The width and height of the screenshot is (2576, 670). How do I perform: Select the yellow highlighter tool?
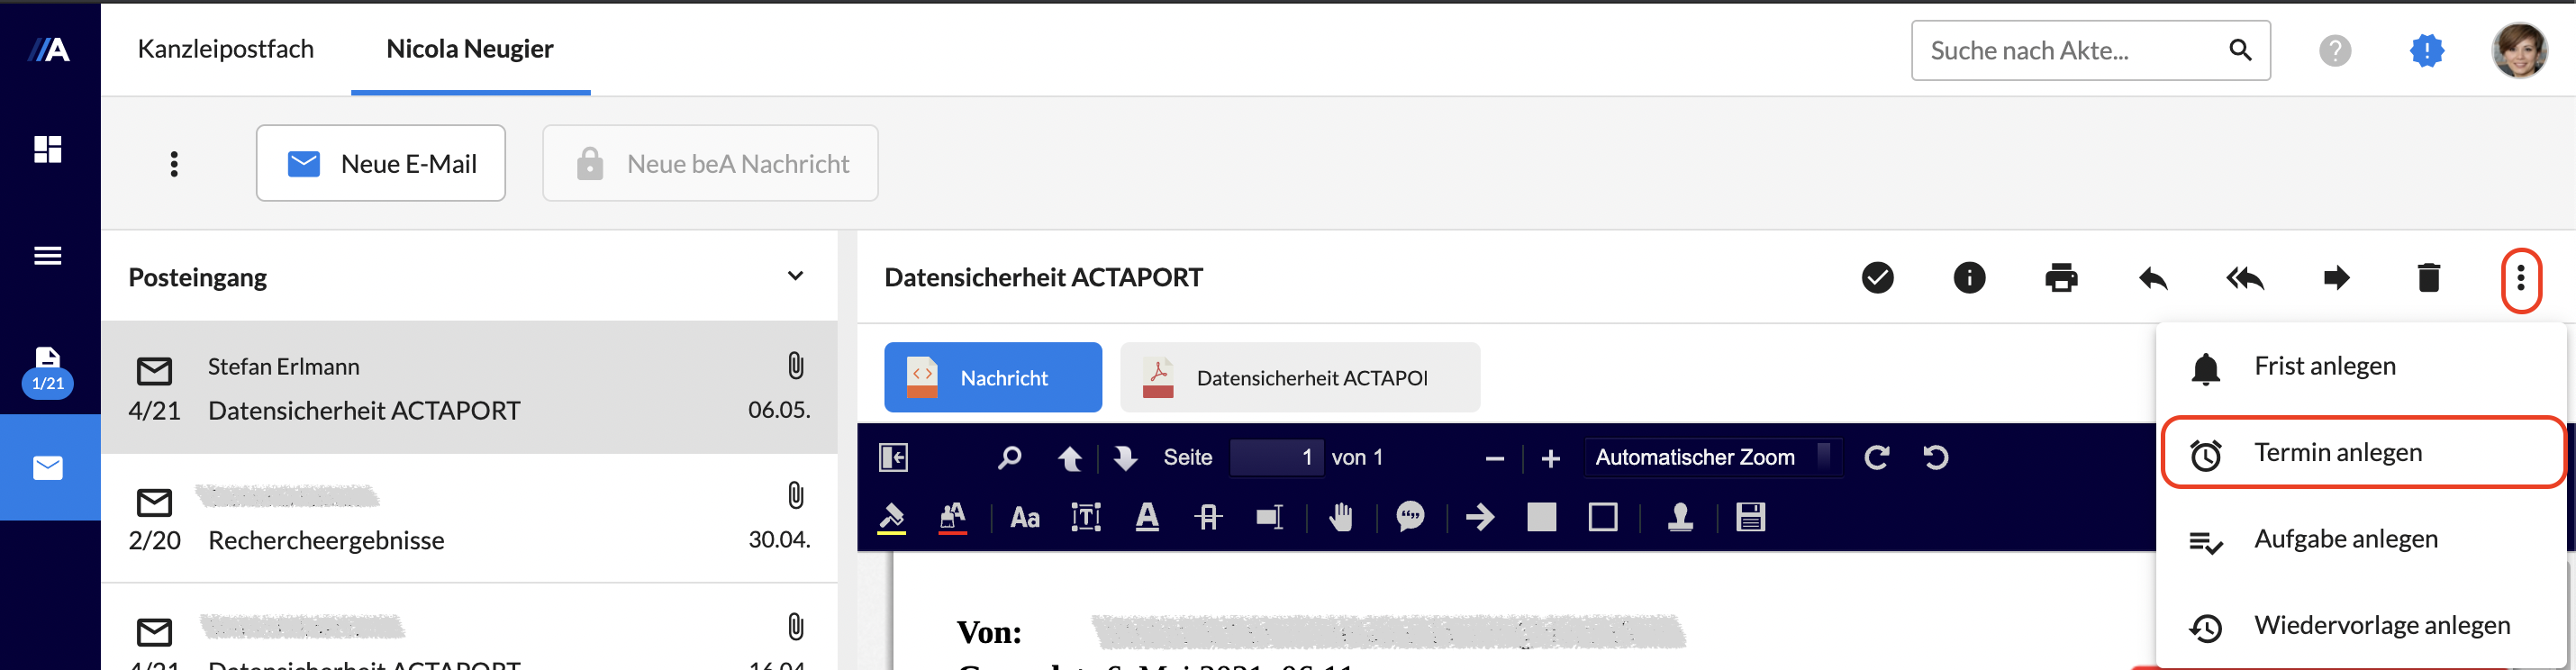tap(891, 518)
